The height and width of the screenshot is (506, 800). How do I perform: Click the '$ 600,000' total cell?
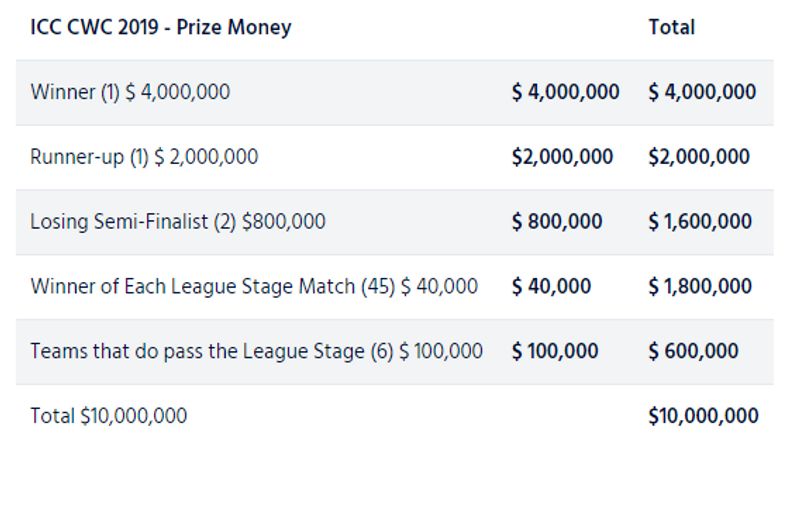(694, 351)
